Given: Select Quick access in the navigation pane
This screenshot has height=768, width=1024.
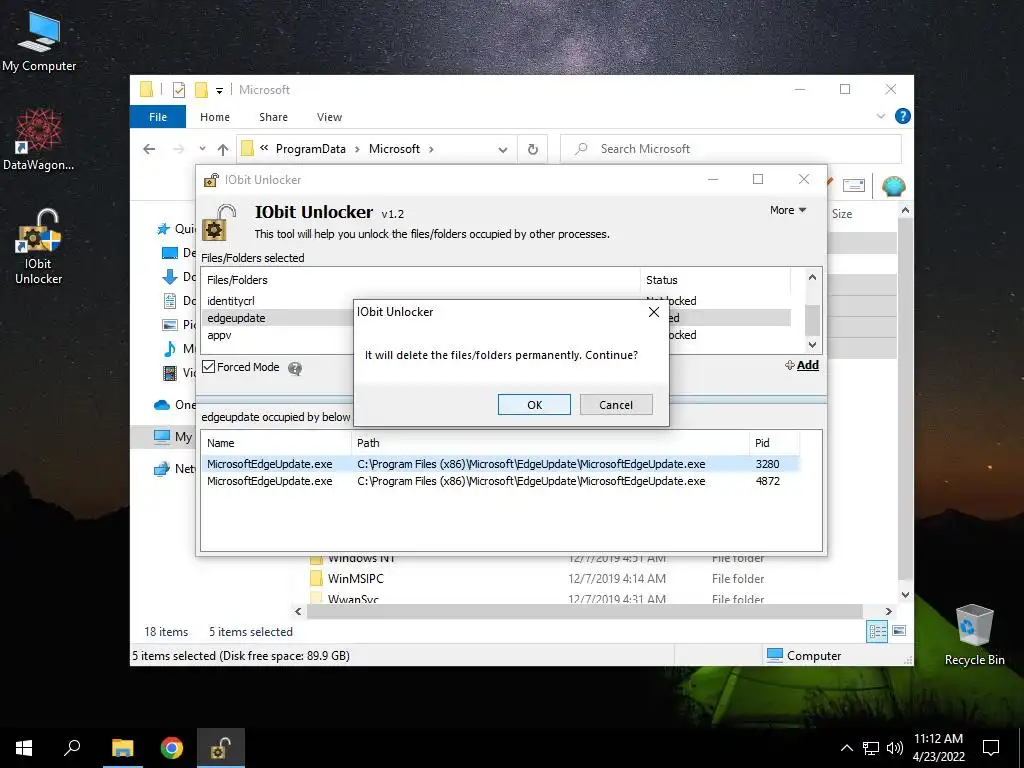Looking at the screenshot, I should tap(176, 229).
